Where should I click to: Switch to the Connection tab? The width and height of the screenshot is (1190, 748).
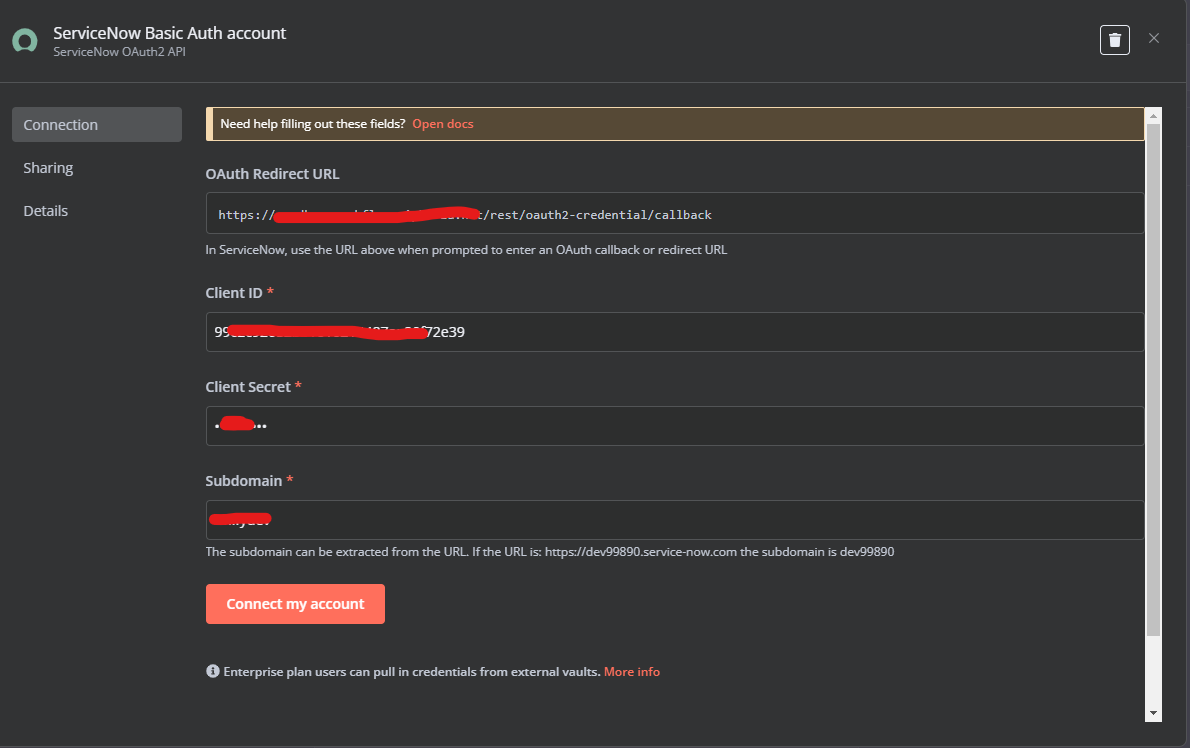point(97,124)
